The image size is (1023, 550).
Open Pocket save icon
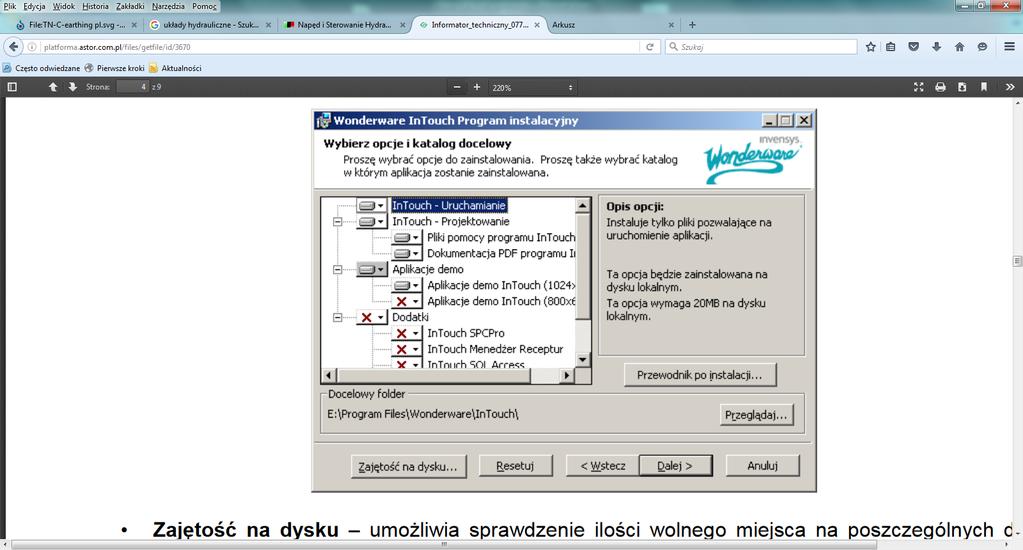913,47
